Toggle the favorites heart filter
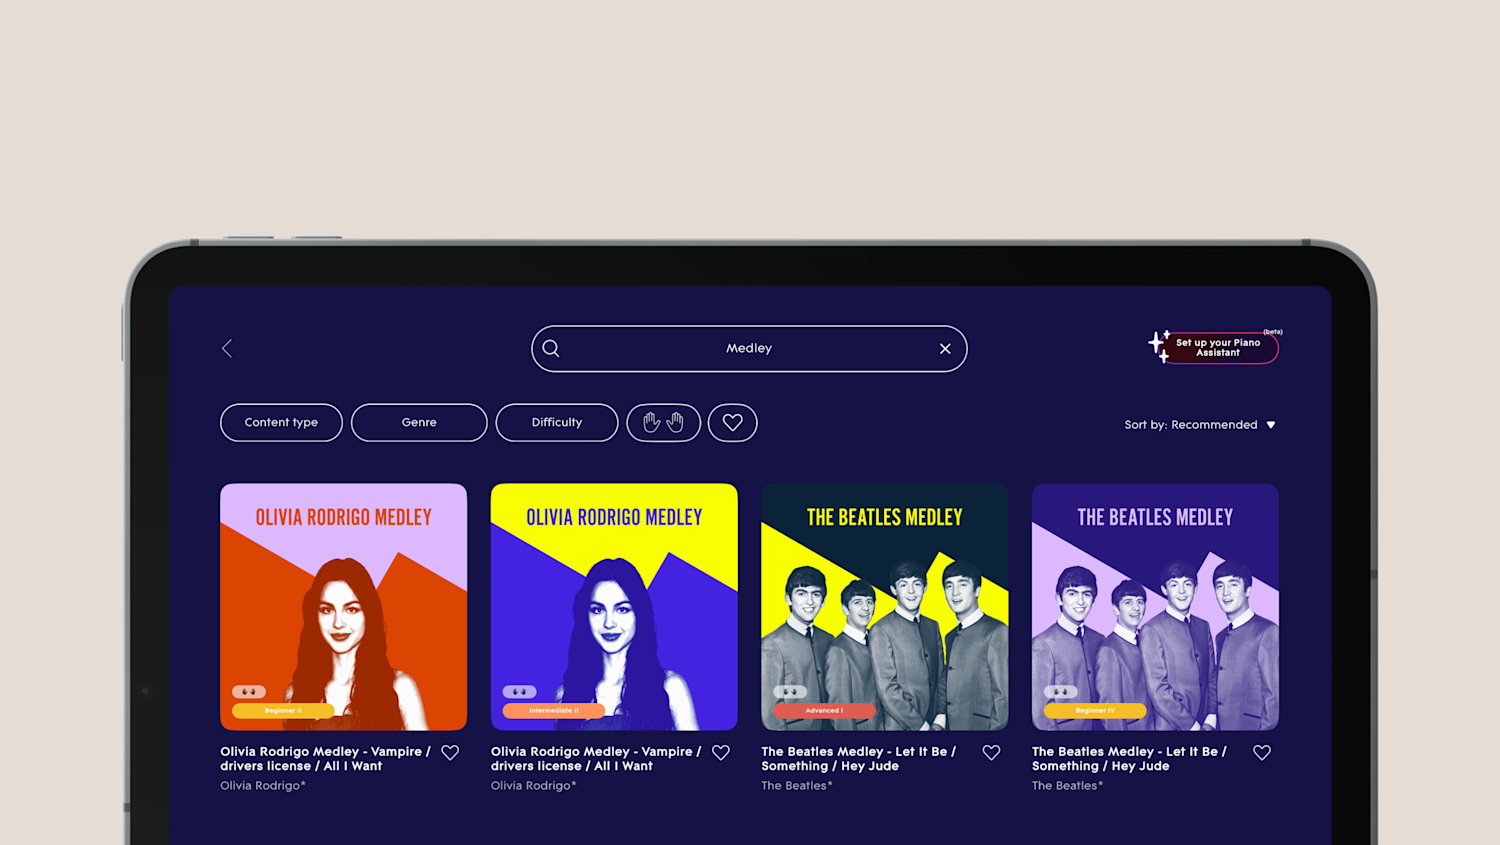The width and height of the screenshot is (1500, 845). [733, 422]
